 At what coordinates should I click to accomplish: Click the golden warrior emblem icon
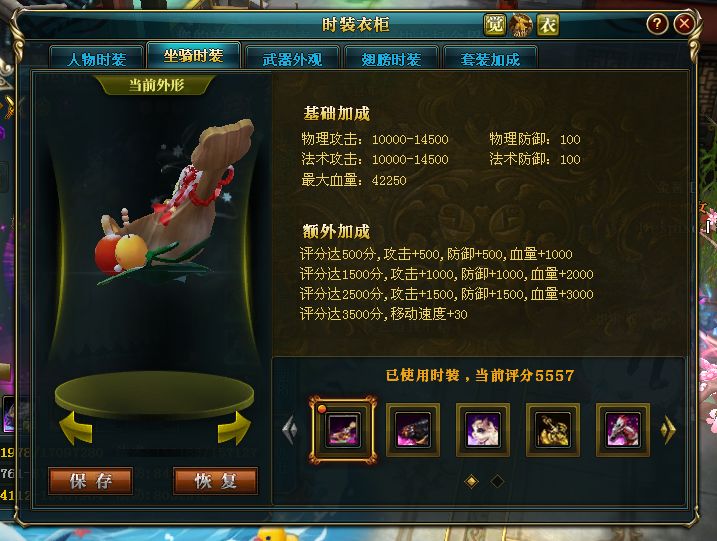point(521,25)
